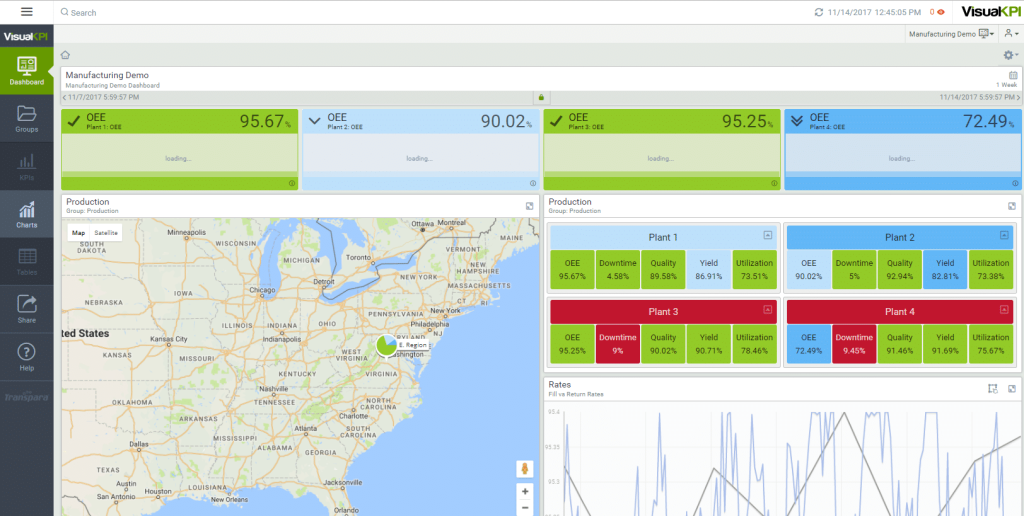Toggle the green time range lock

pyautogui.click(x=540, y=97)
